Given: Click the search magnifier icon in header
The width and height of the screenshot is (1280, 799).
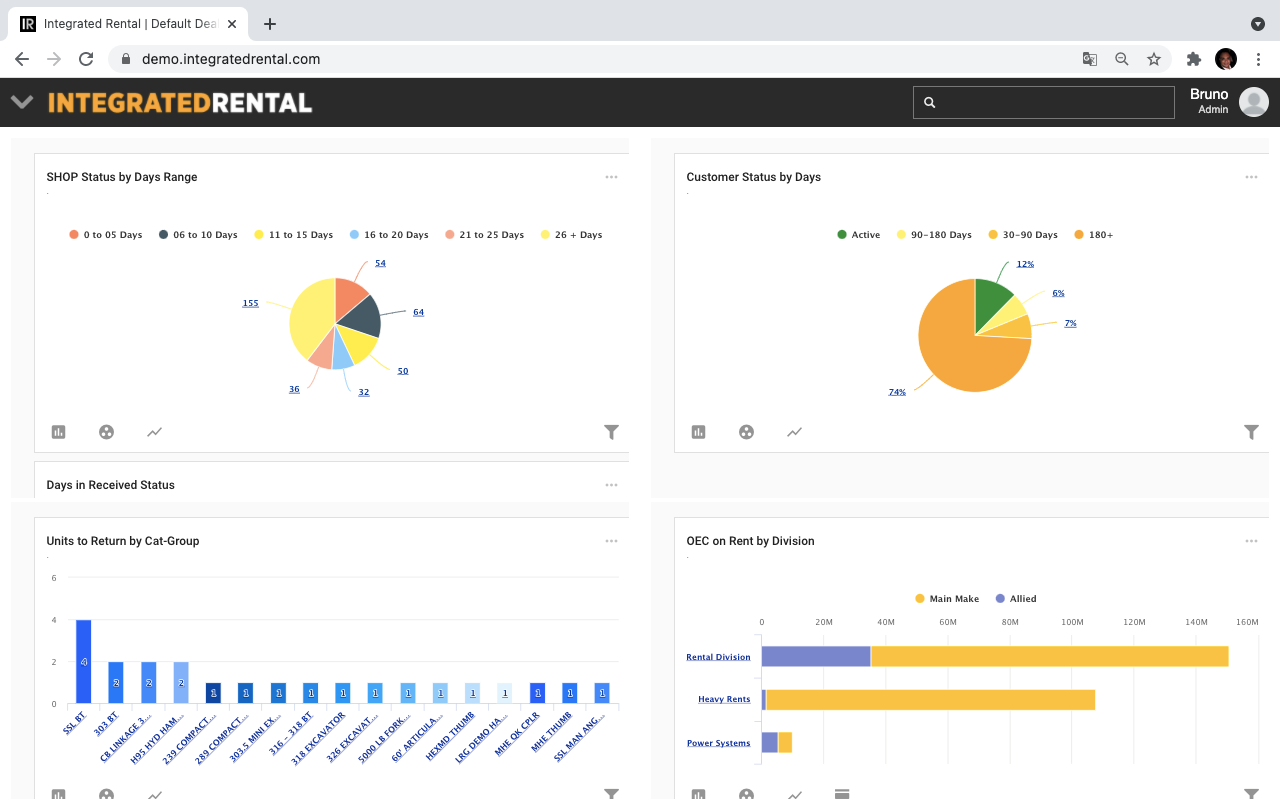Looking at the screenshot, I should [x=930, y=102].
